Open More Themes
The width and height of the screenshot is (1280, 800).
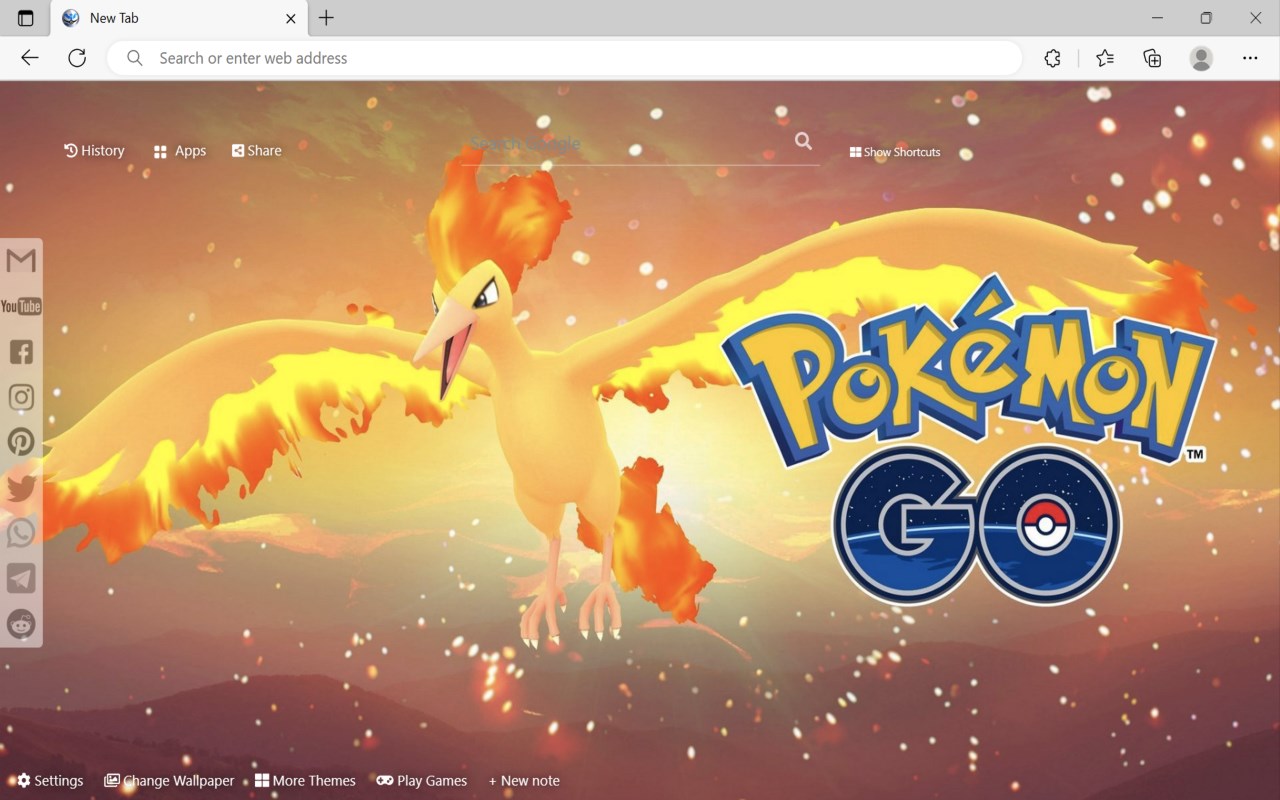pyautogui.click(x=305, y=781)
